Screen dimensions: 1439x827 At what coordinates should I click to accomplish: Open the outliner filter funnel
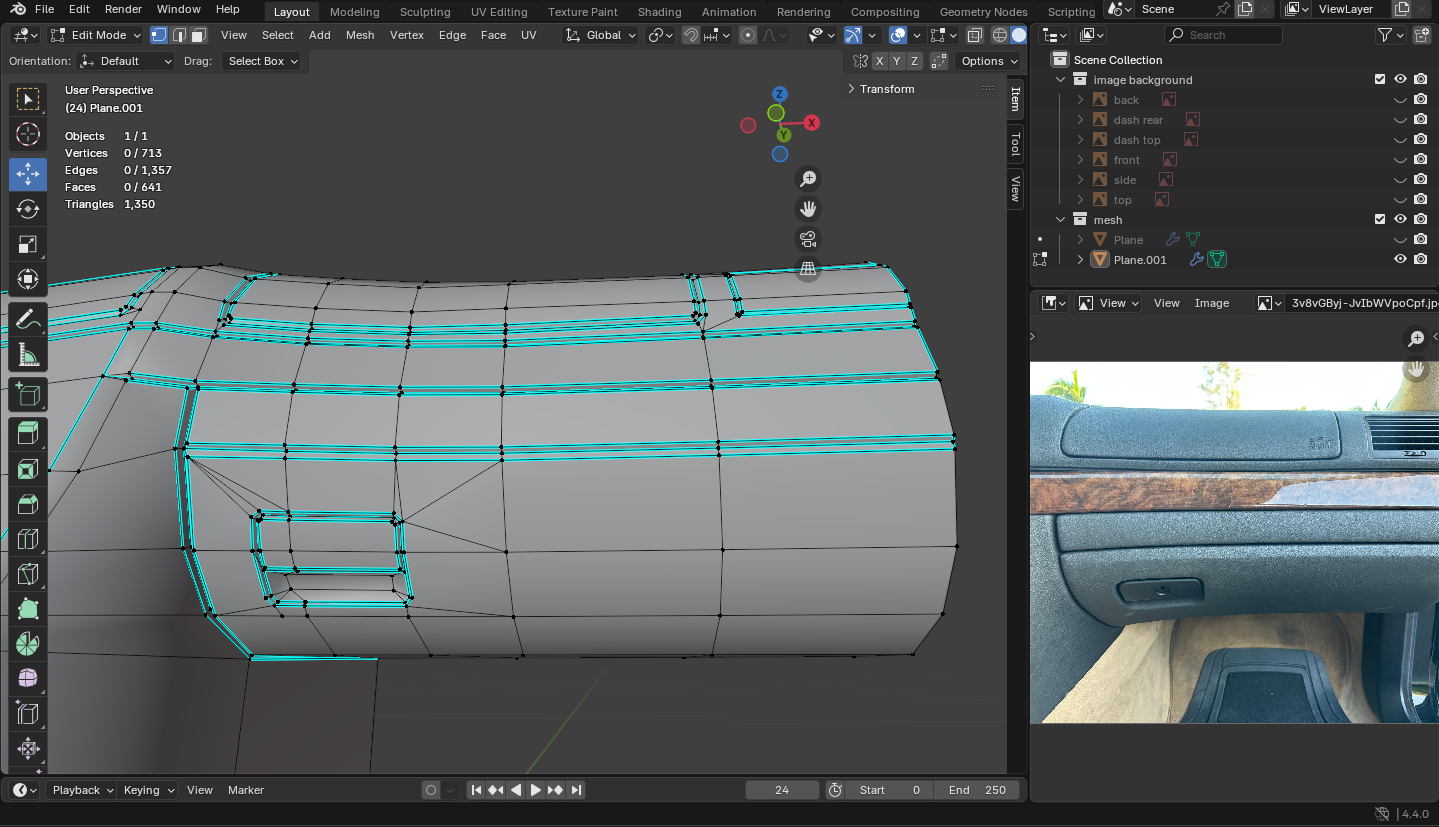1385,35
